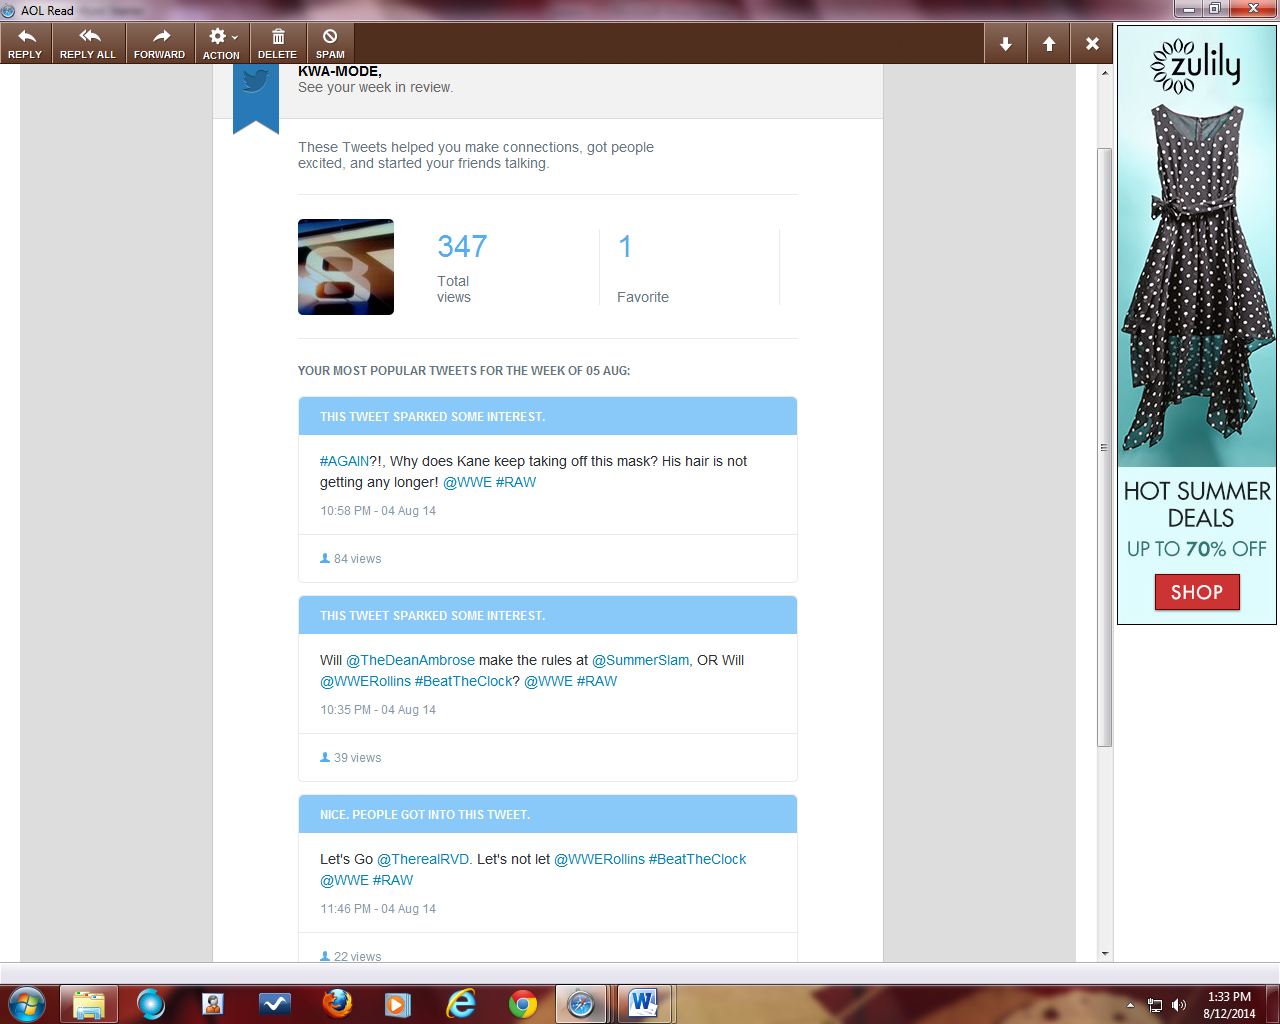Image resolution: width=1280 pixels, height=1024 pixels.
Task: Open Windows Explorer from taskbar
Action: coord(89,1004)
